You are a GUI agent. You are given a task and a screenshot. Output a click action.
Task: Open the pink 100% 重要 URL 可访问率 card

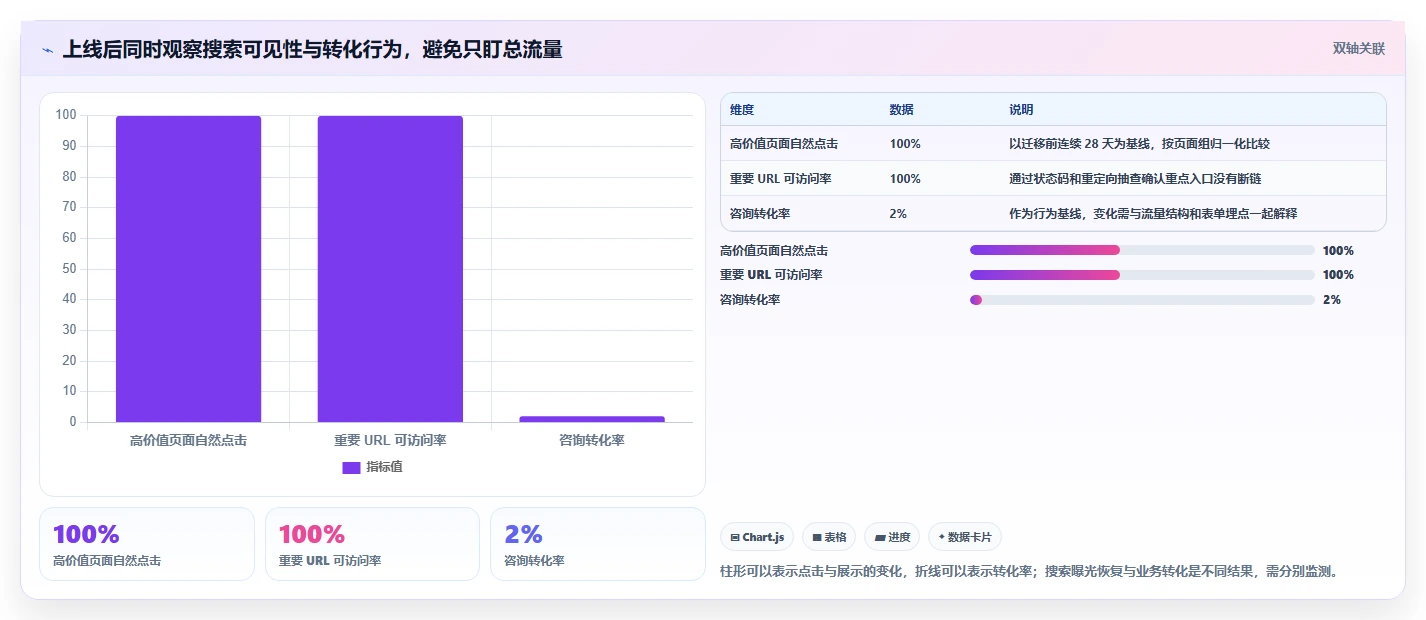point(372,544)
